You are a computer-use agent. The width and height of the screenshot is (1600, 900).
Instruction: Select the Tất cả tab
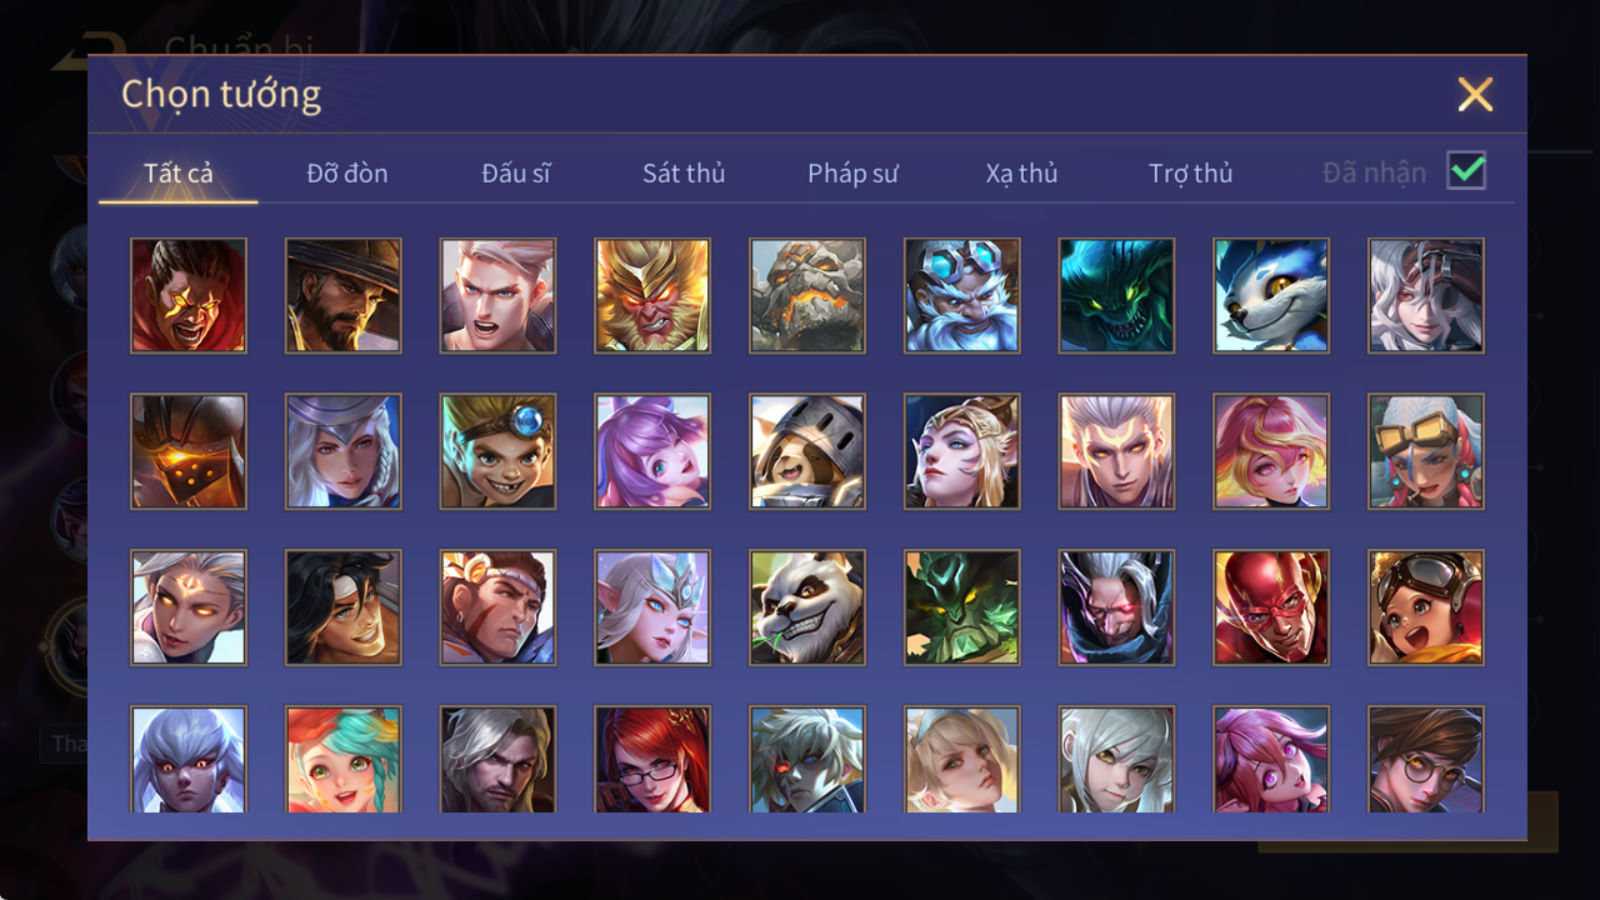click(x=178, y=173)
